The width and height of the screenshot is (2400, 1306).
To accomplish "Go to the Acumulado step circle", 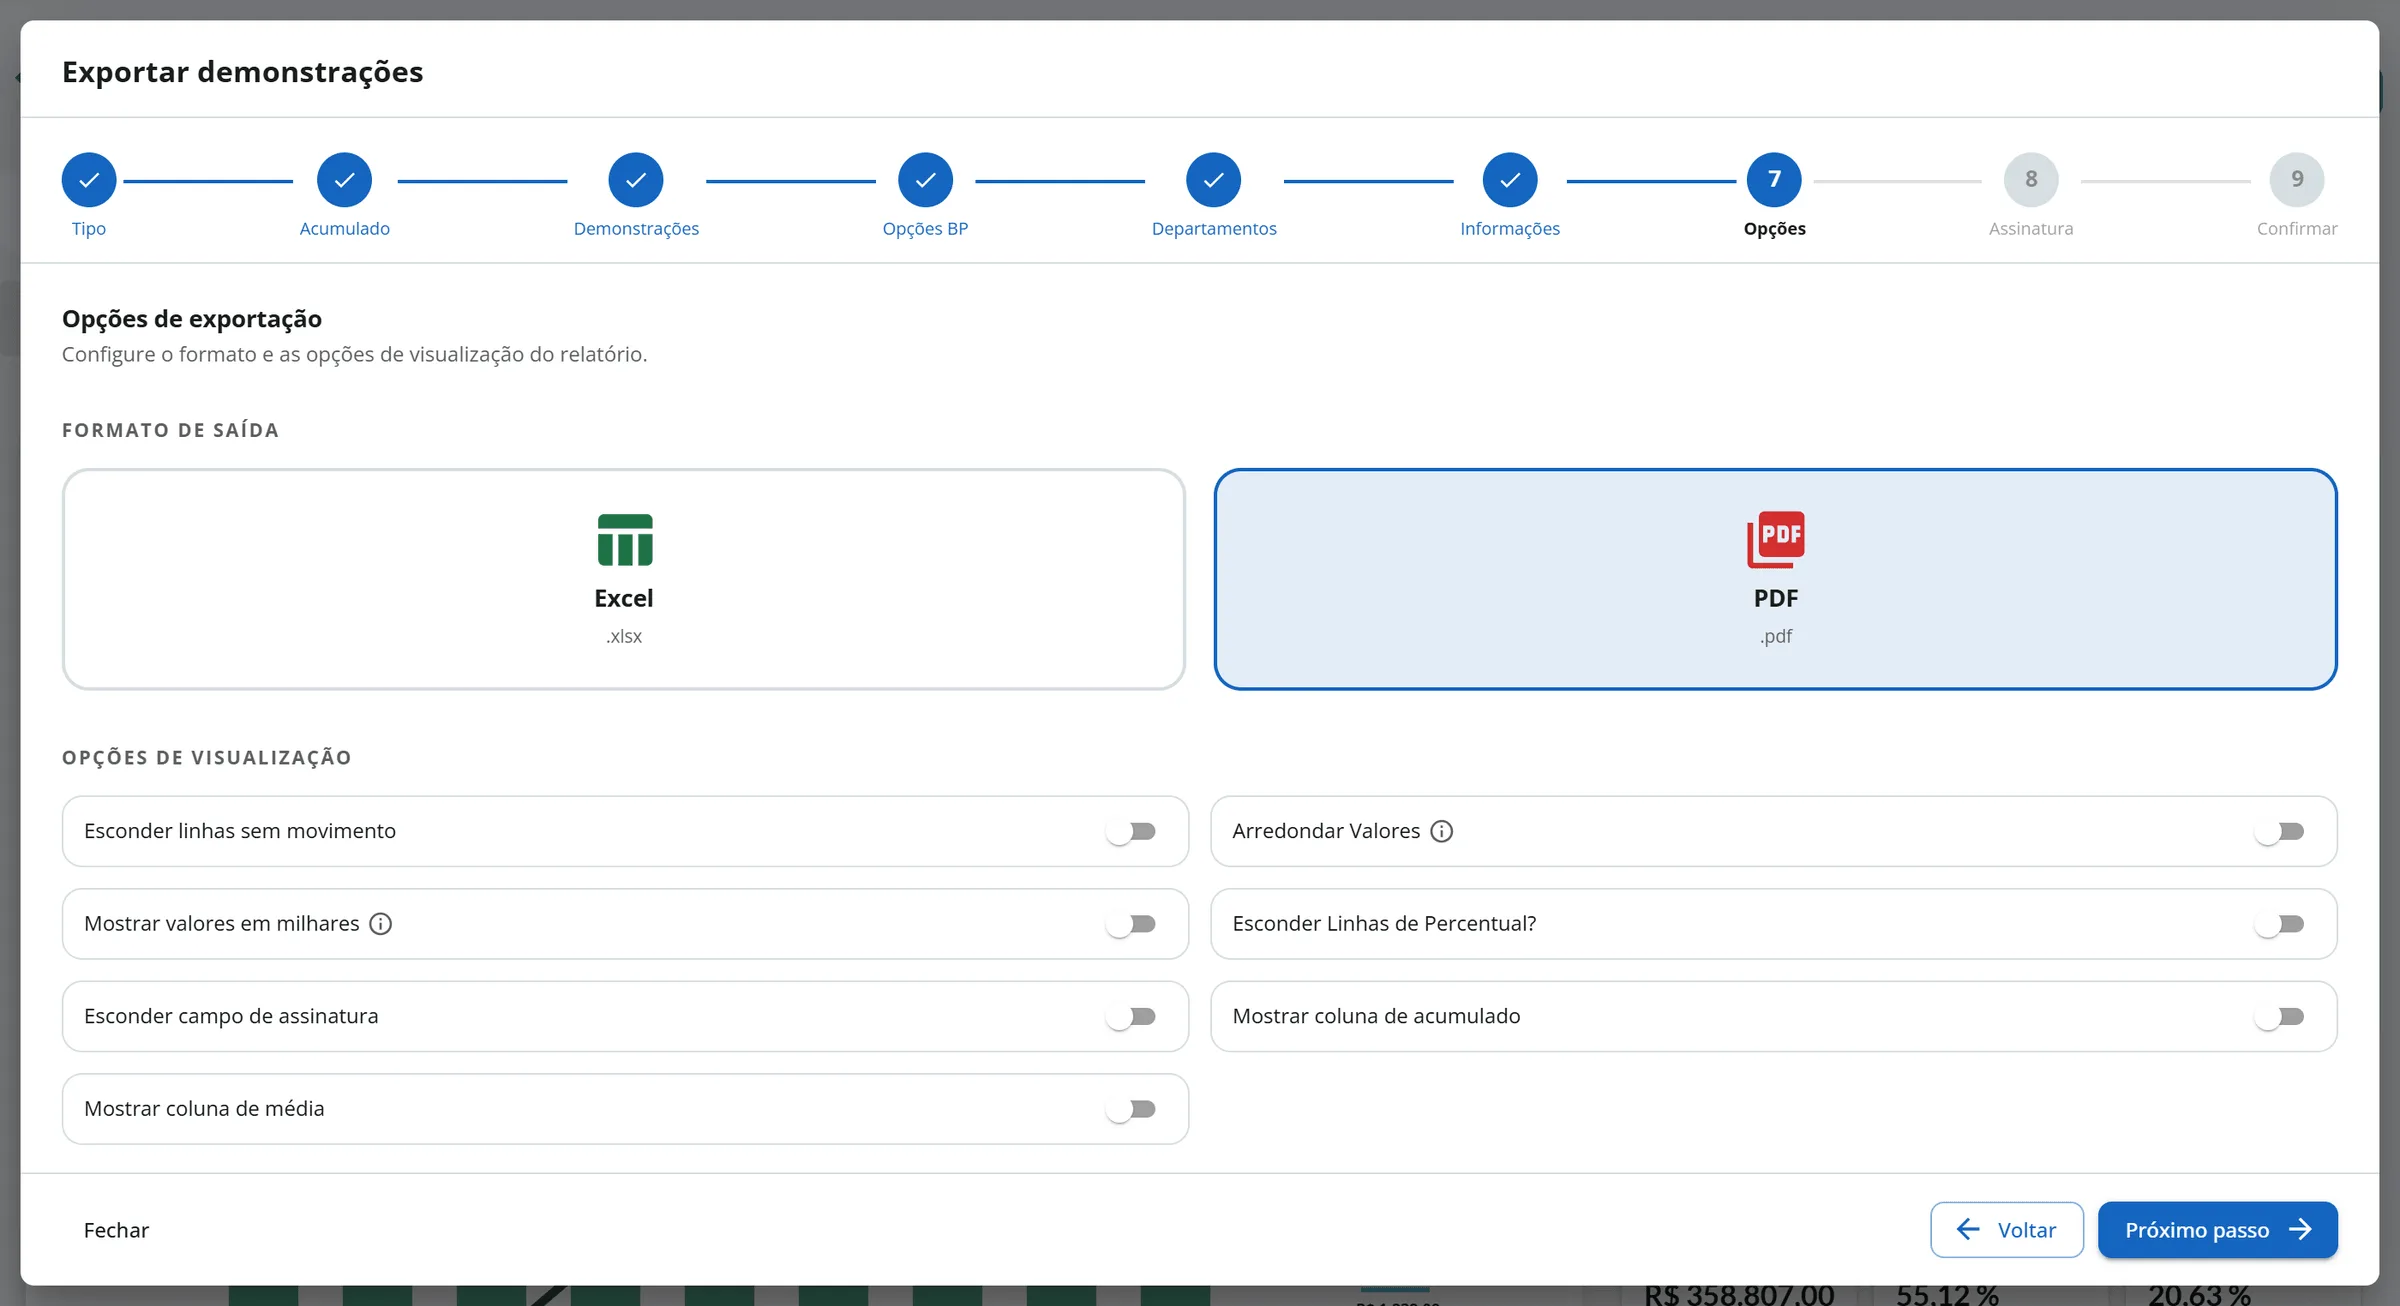I will (344, 180).
